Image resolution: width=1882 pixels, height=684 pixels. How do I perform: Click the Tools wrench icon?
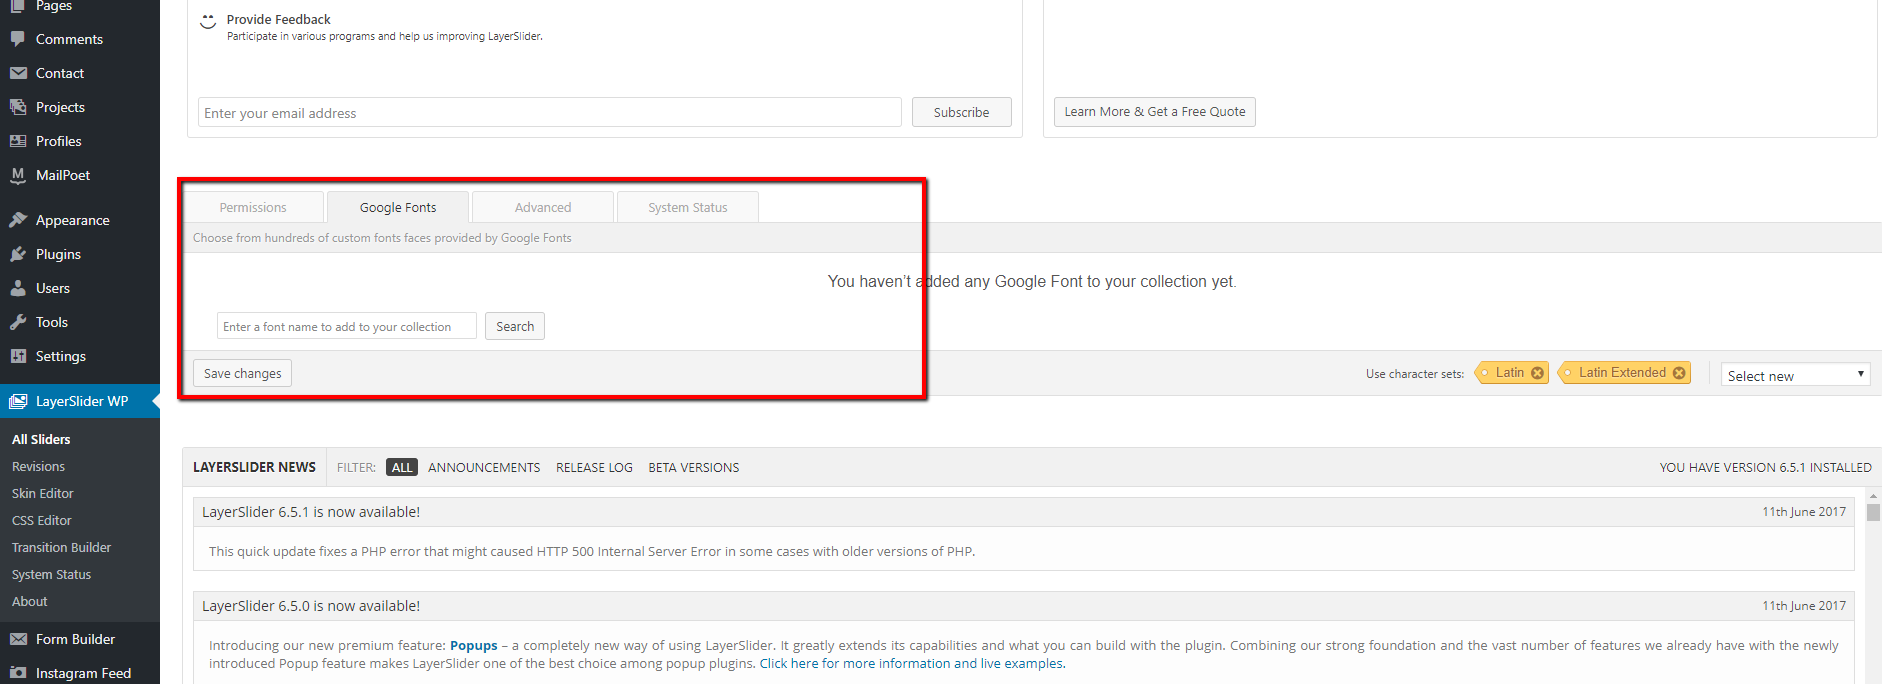(18, 322)
